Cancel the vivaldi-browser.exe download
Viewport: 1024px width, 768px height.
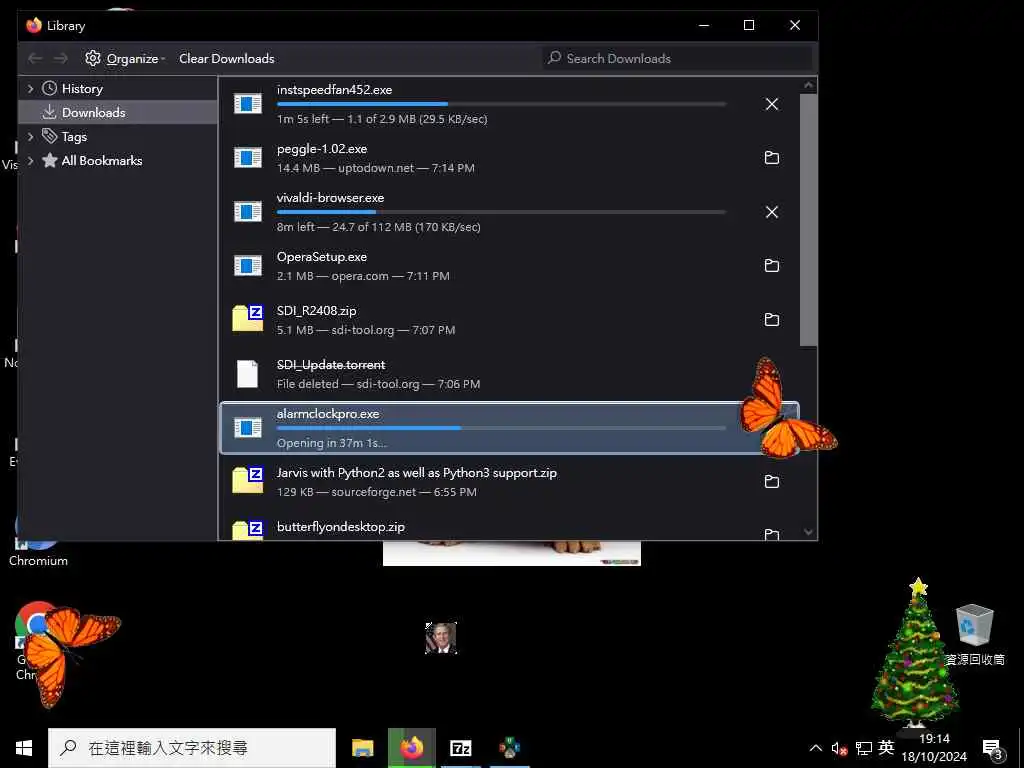(771, 212)
